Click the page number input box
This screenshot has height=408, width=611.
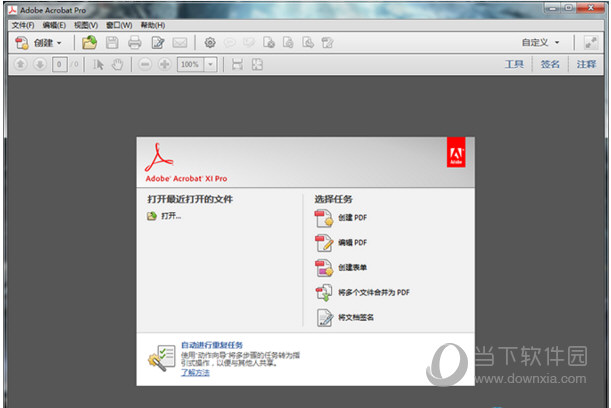(x=59, y=64)
